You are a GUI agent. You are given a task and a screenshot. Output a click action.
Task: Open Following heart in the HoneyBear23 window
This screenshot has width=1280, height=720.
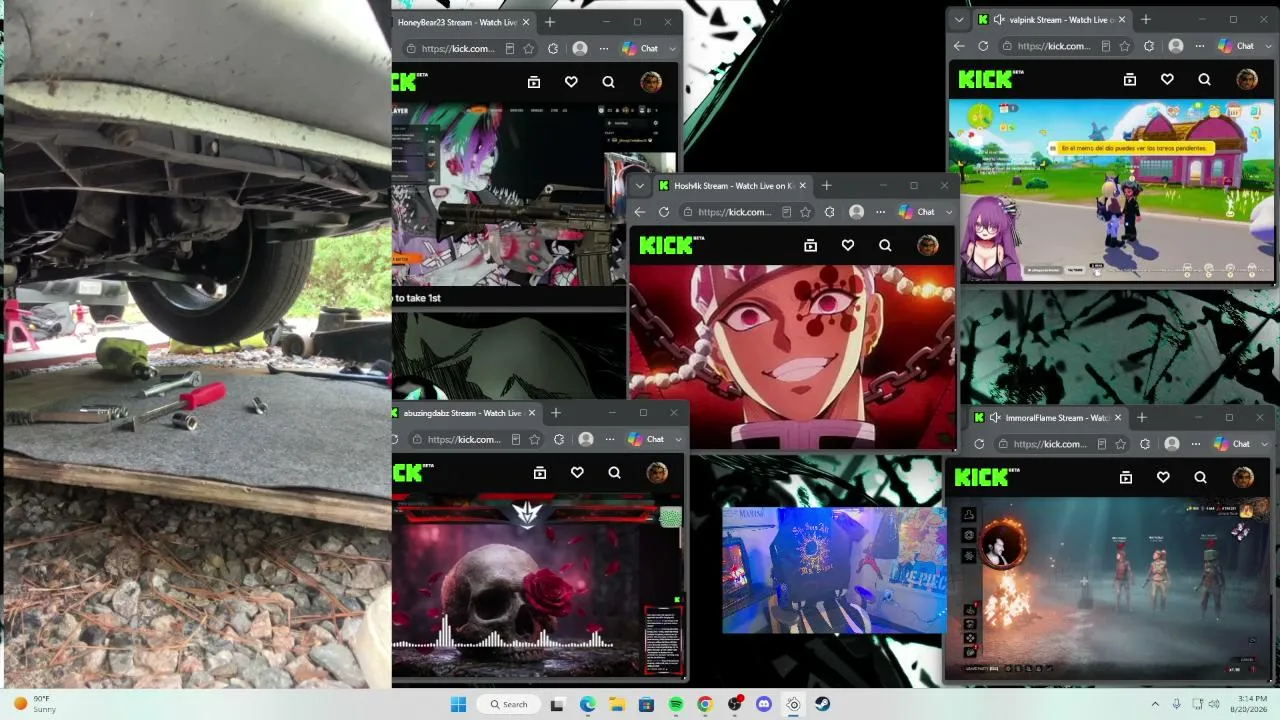[x=571, y=82]
